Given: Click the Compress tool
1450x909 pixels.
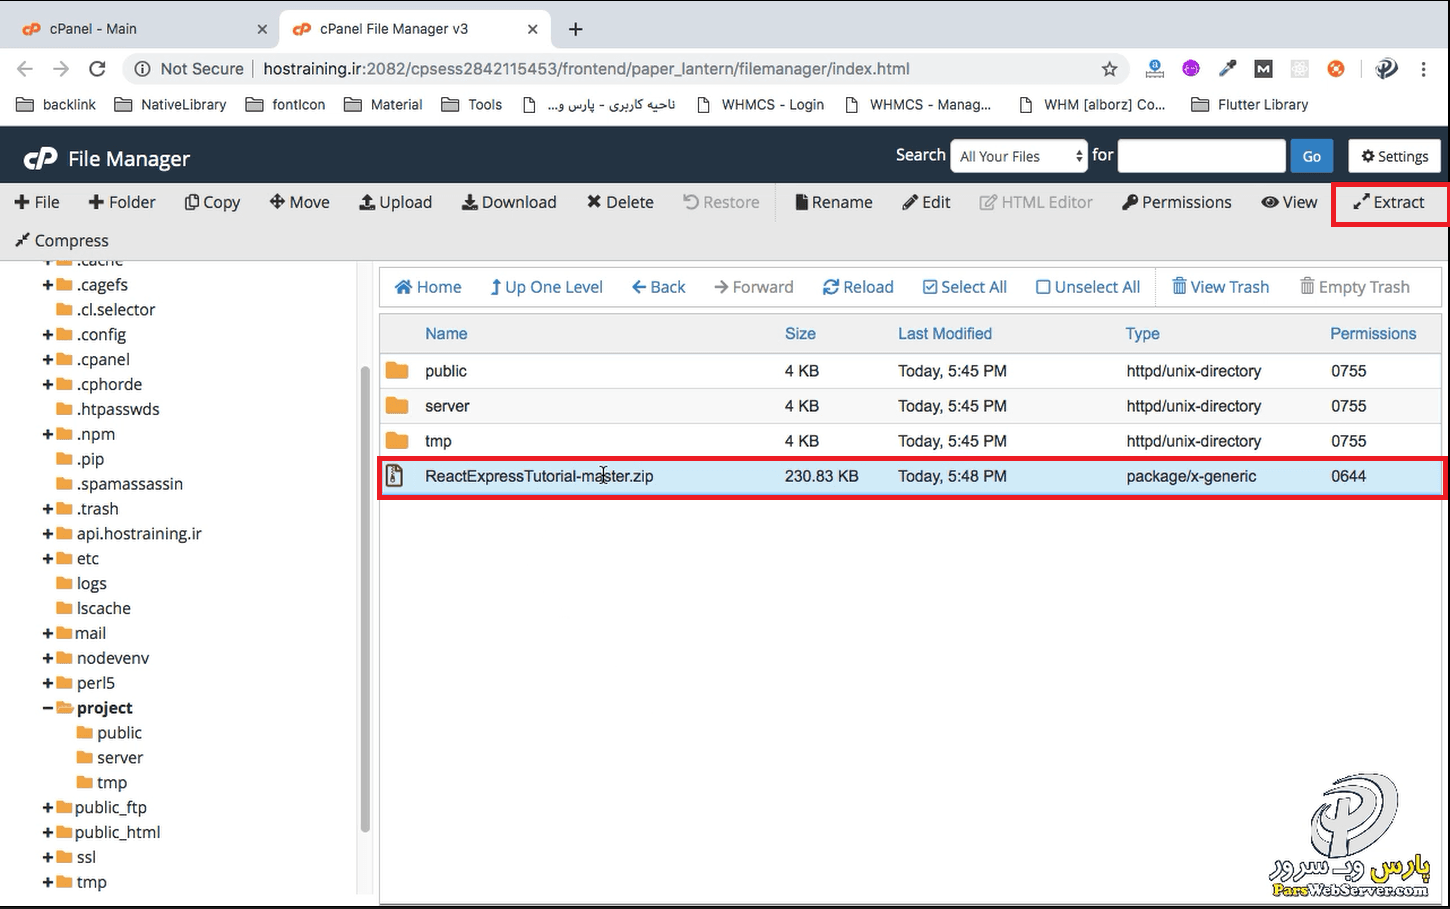Looking at the screenshot, I should click(62, 241).
